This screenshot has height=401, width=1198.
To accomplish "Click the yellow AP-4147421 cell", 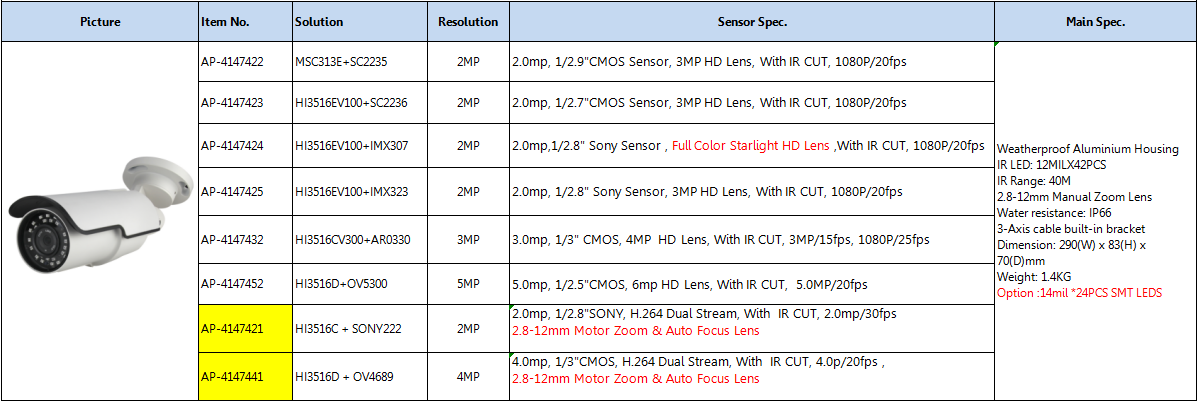I will click(x=246, y=328).
